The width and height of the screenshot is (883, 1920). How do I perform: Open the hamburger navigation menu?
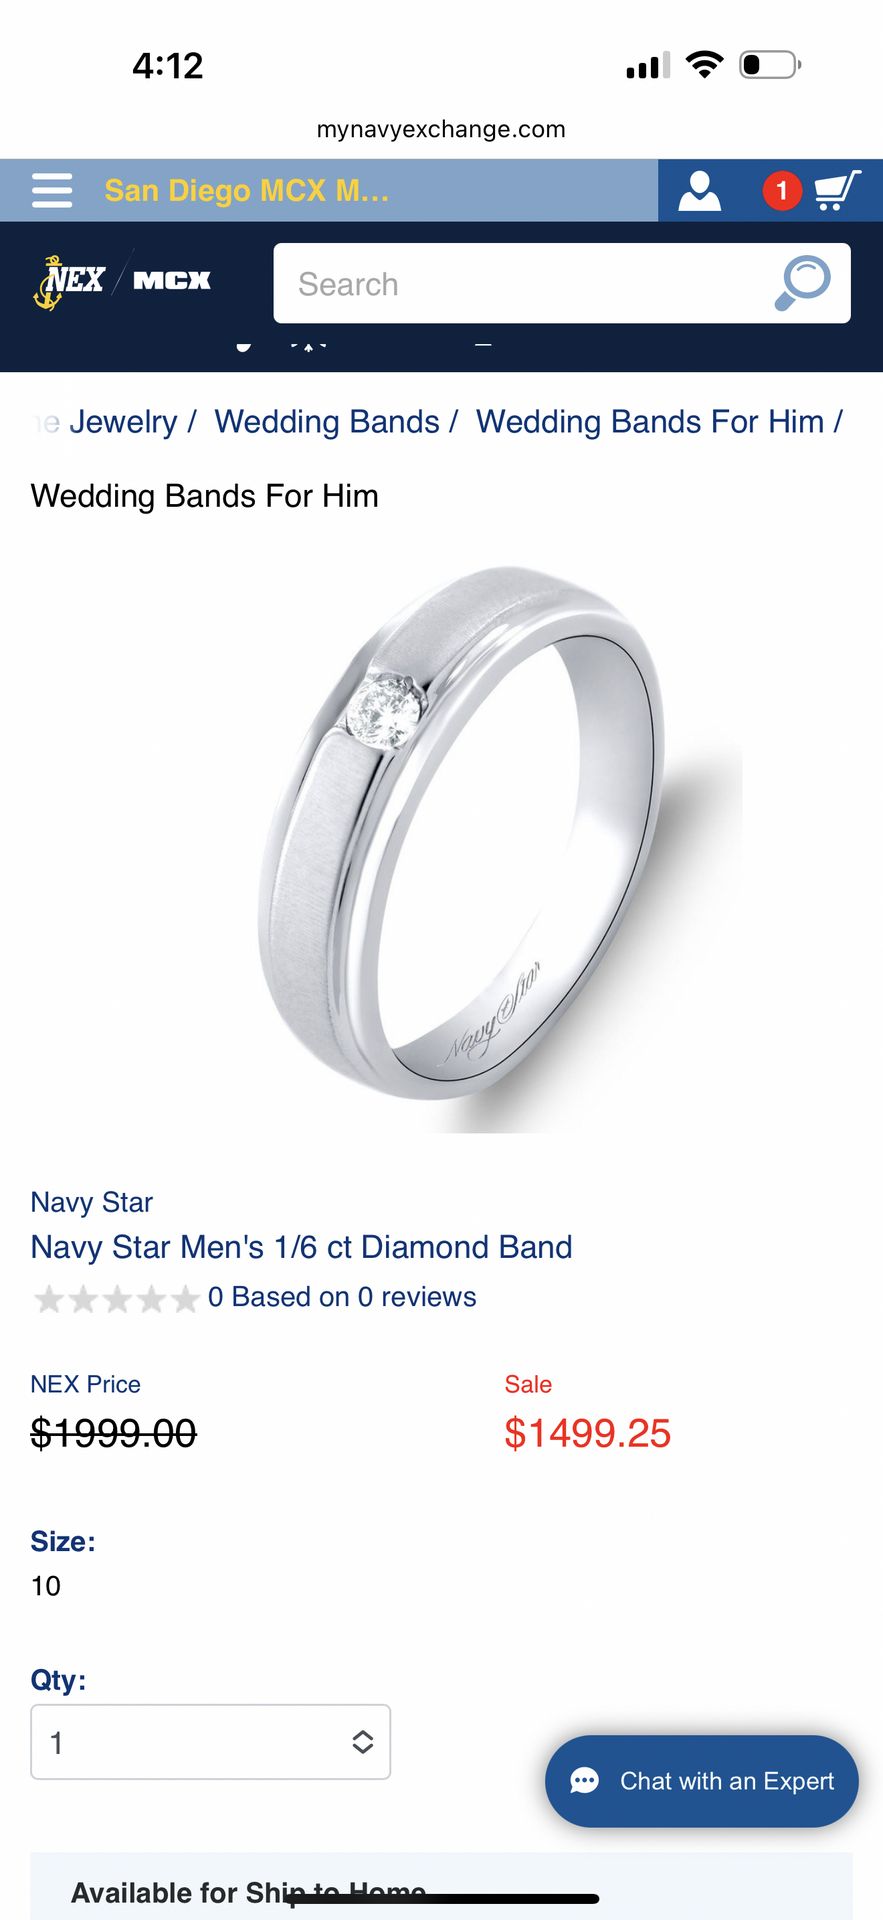tap(52, 190)
